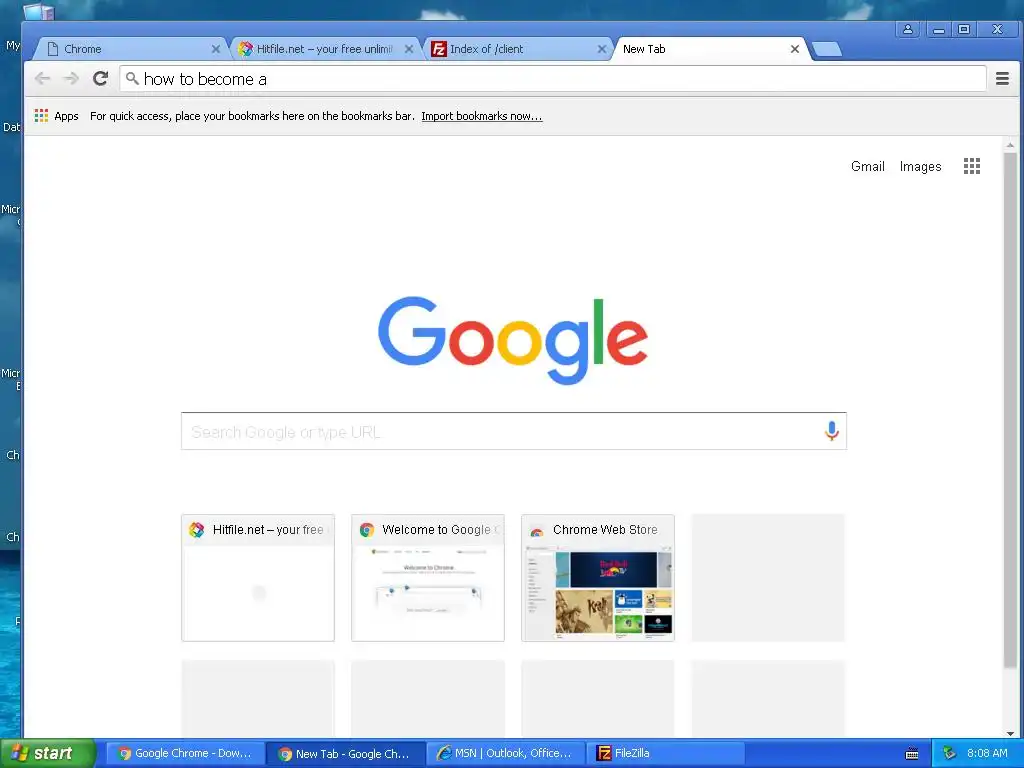Click the search magnifier in address bar
The image size is (1024, 768).
tap(132, 78)
